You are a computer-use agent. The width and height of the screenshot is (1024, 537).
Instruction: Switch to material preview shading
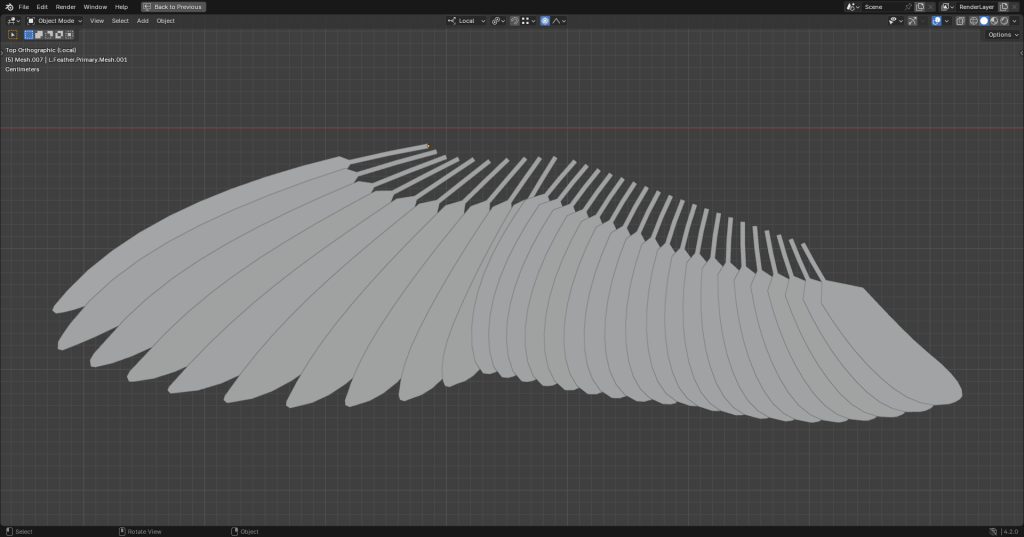[994, 21]
